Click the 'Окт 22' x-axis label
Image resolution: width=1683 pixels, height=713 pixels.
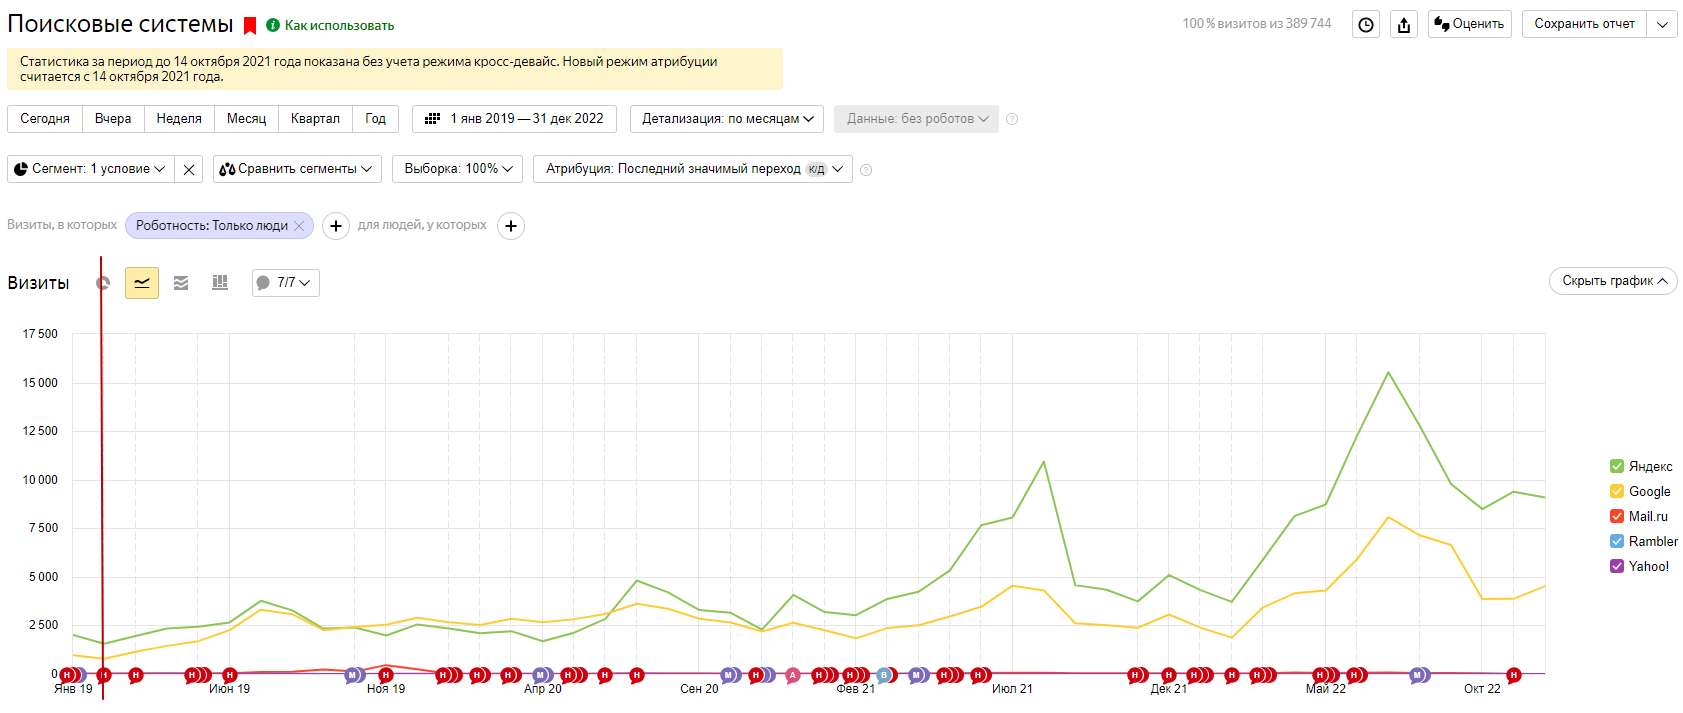point(1482,689)
